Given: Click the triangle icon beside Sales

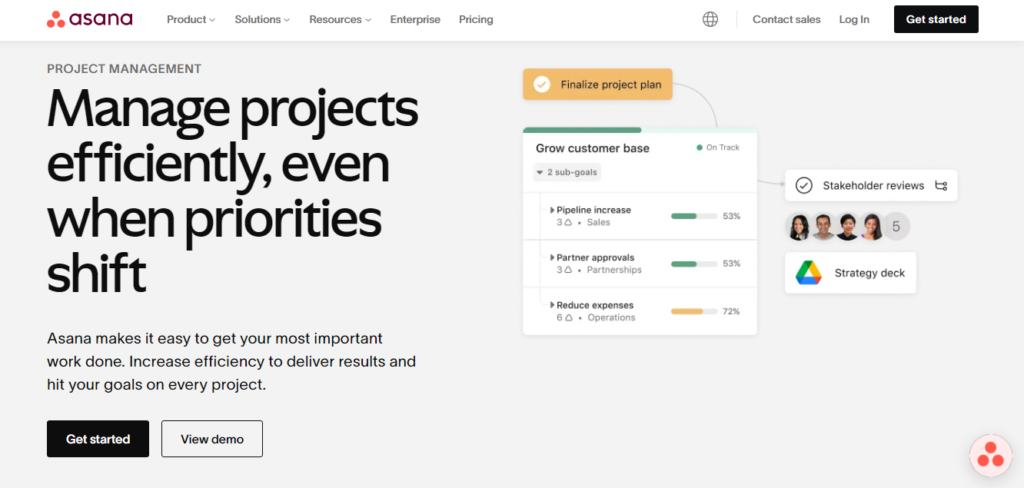Looking at the screenshot, I should coord(568,223).
